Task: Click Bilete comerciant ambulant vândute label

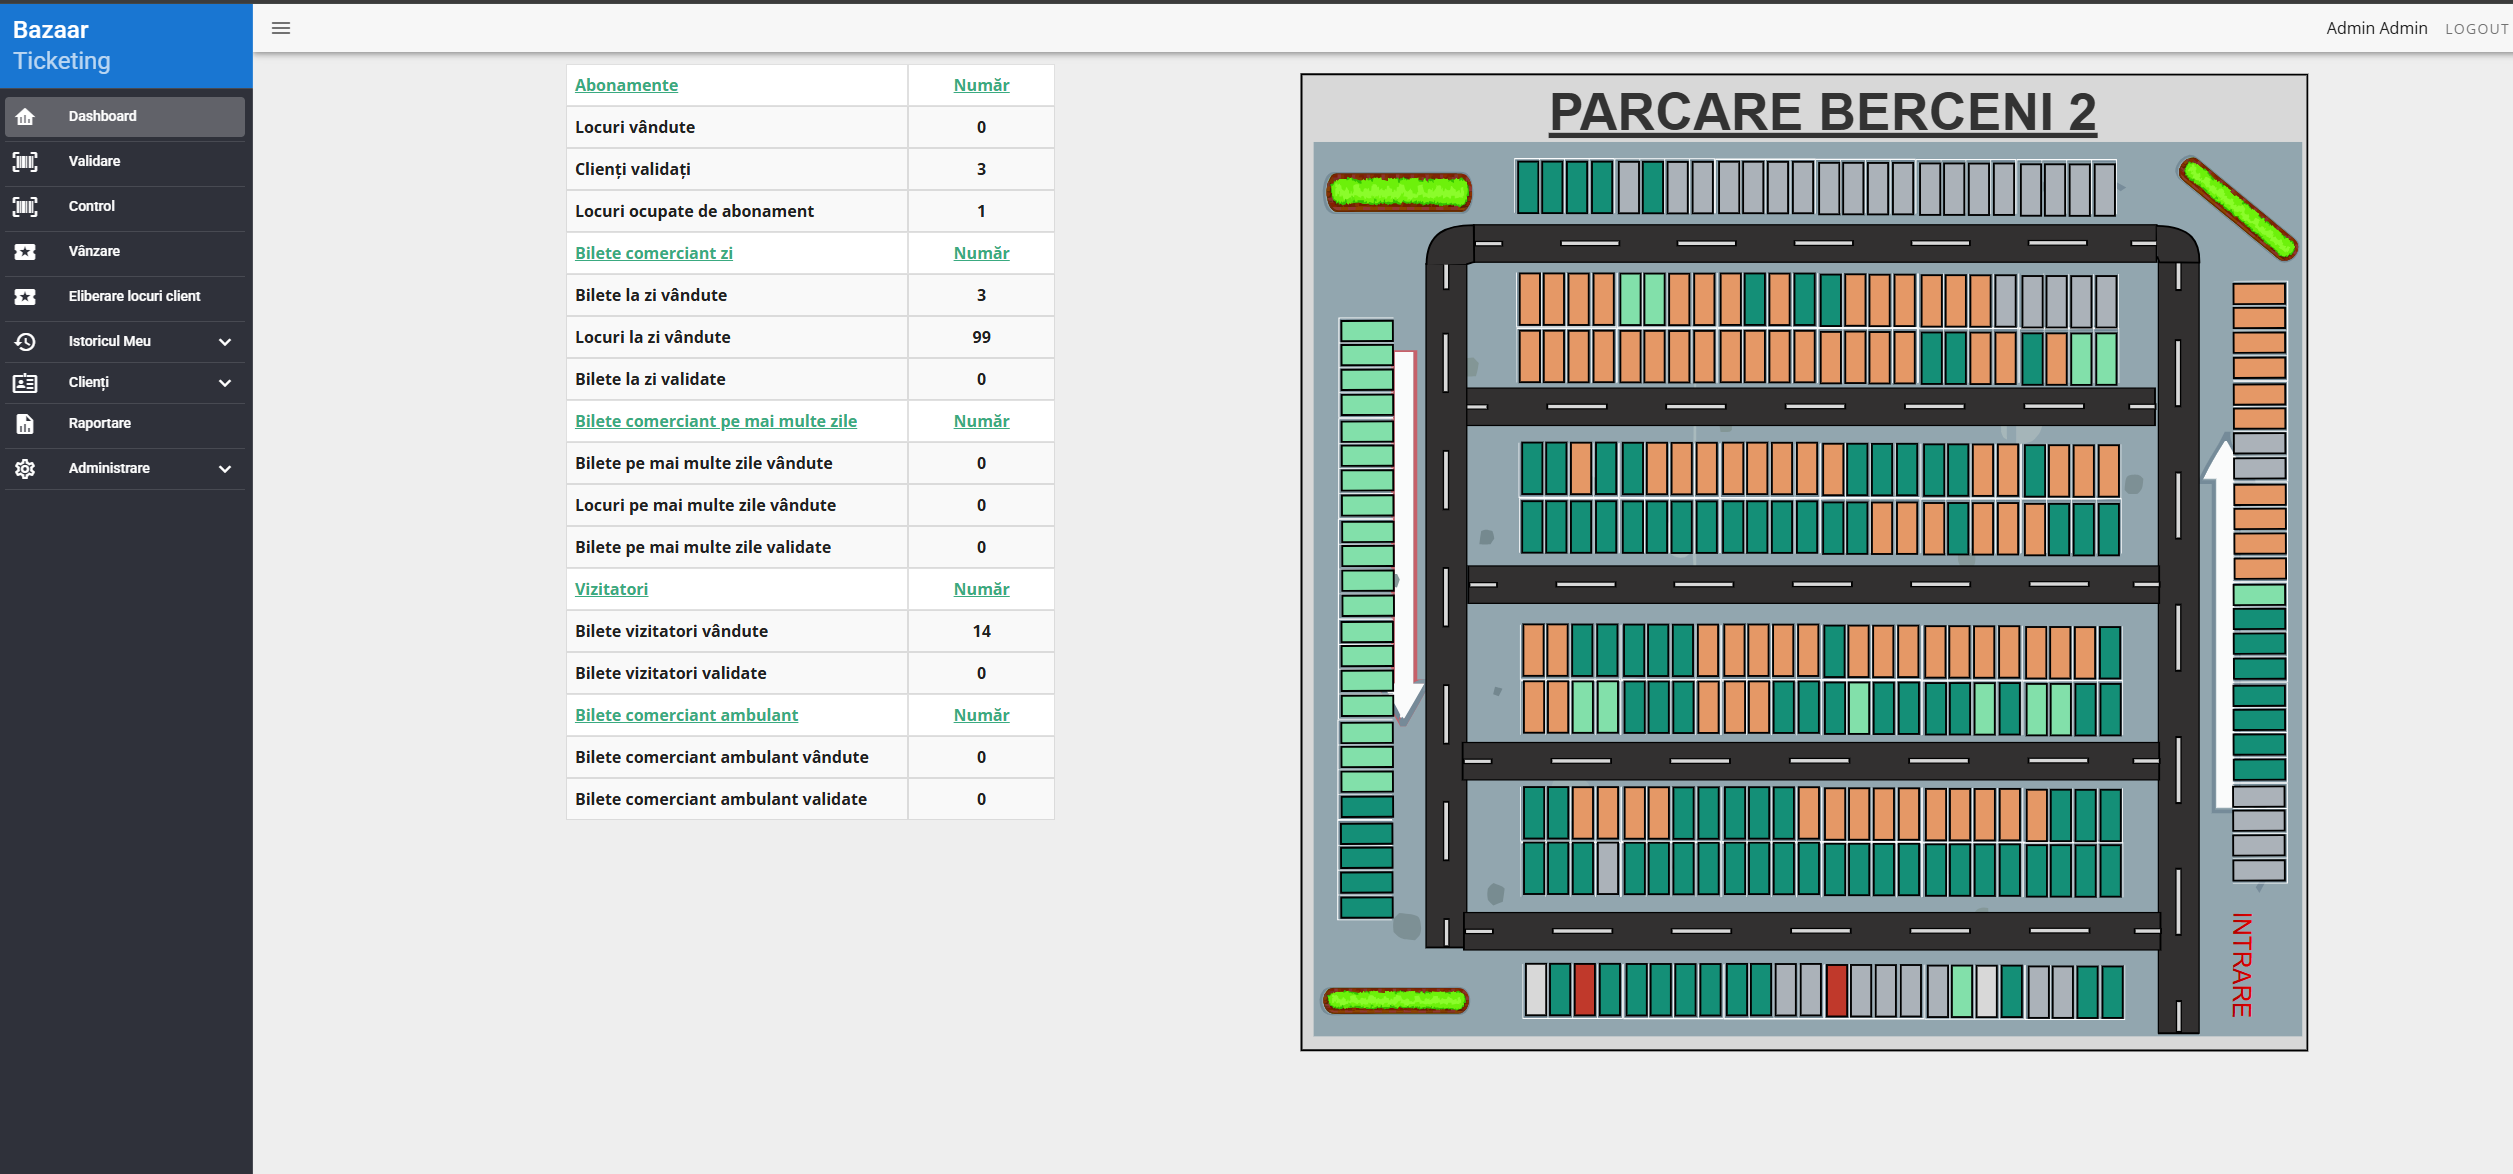Action: (722, 757)
